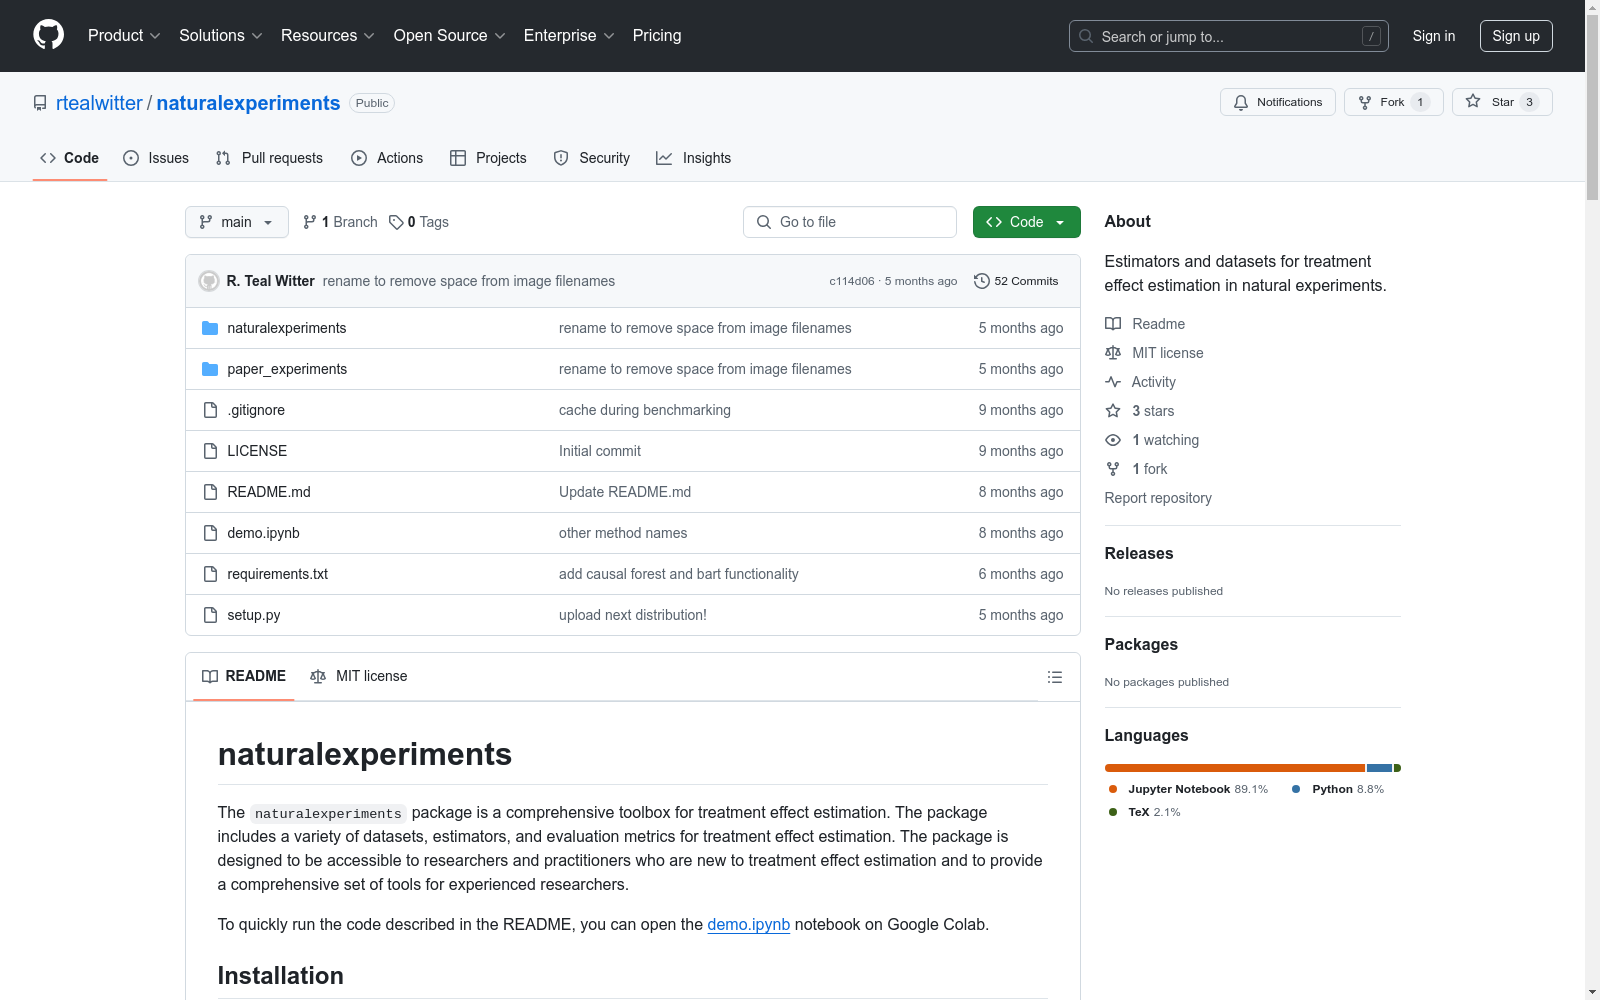This screenshot has width=1600, height=1000.
Task: Expand the Resources menu
Action: coord(328,36)
